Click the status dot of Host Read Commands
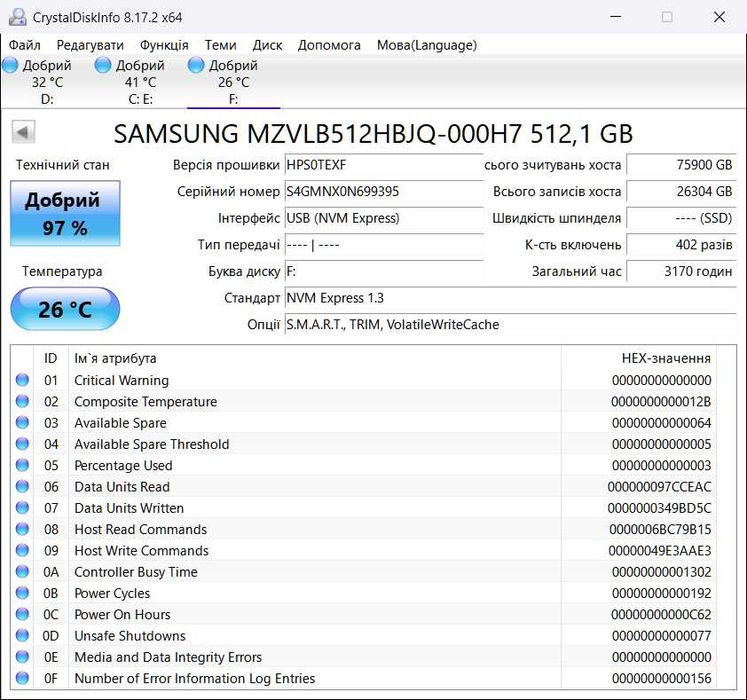The height and width of the screenshot is (700, 747). click(22, 529)
